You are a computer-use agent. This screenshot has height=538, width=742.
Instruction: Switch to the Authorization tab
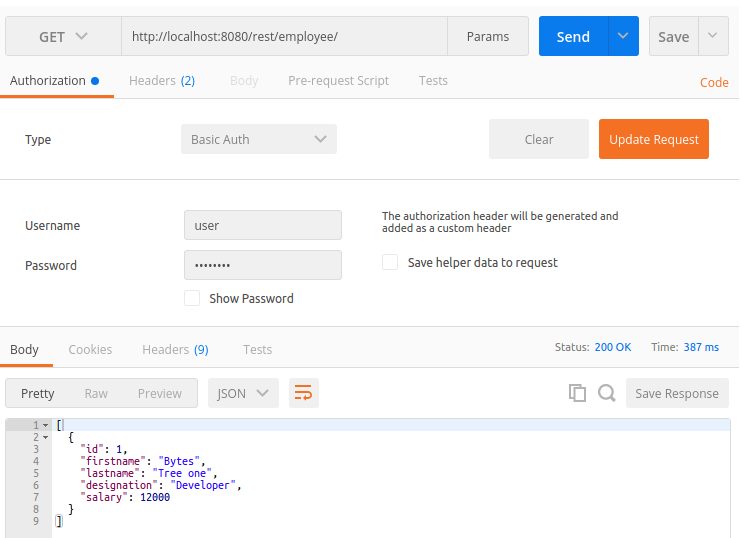coord(54,81)
